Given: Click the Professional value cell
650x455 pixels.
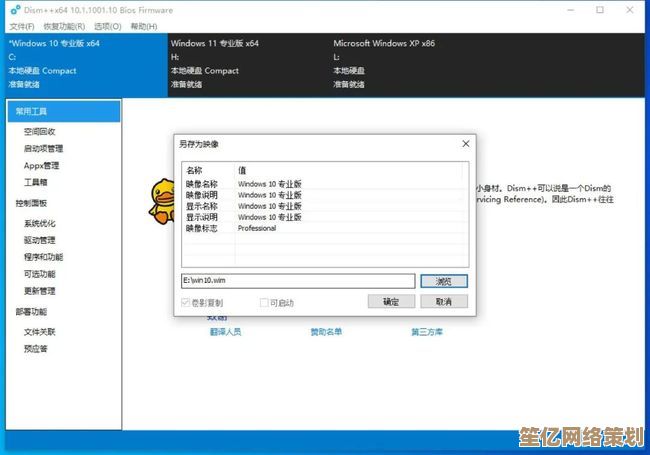Looking at the screenshot, I should click(x=257, y=228).
